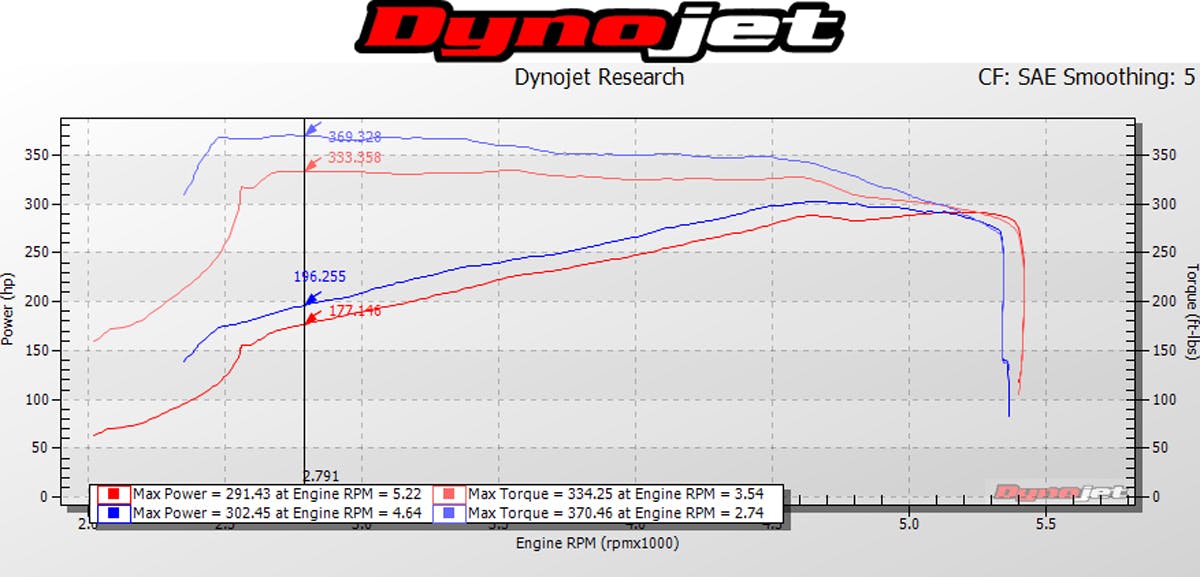Pick the light blue Max Torque 370.46 swatch
1200x577 pixels.
(451, 513)
